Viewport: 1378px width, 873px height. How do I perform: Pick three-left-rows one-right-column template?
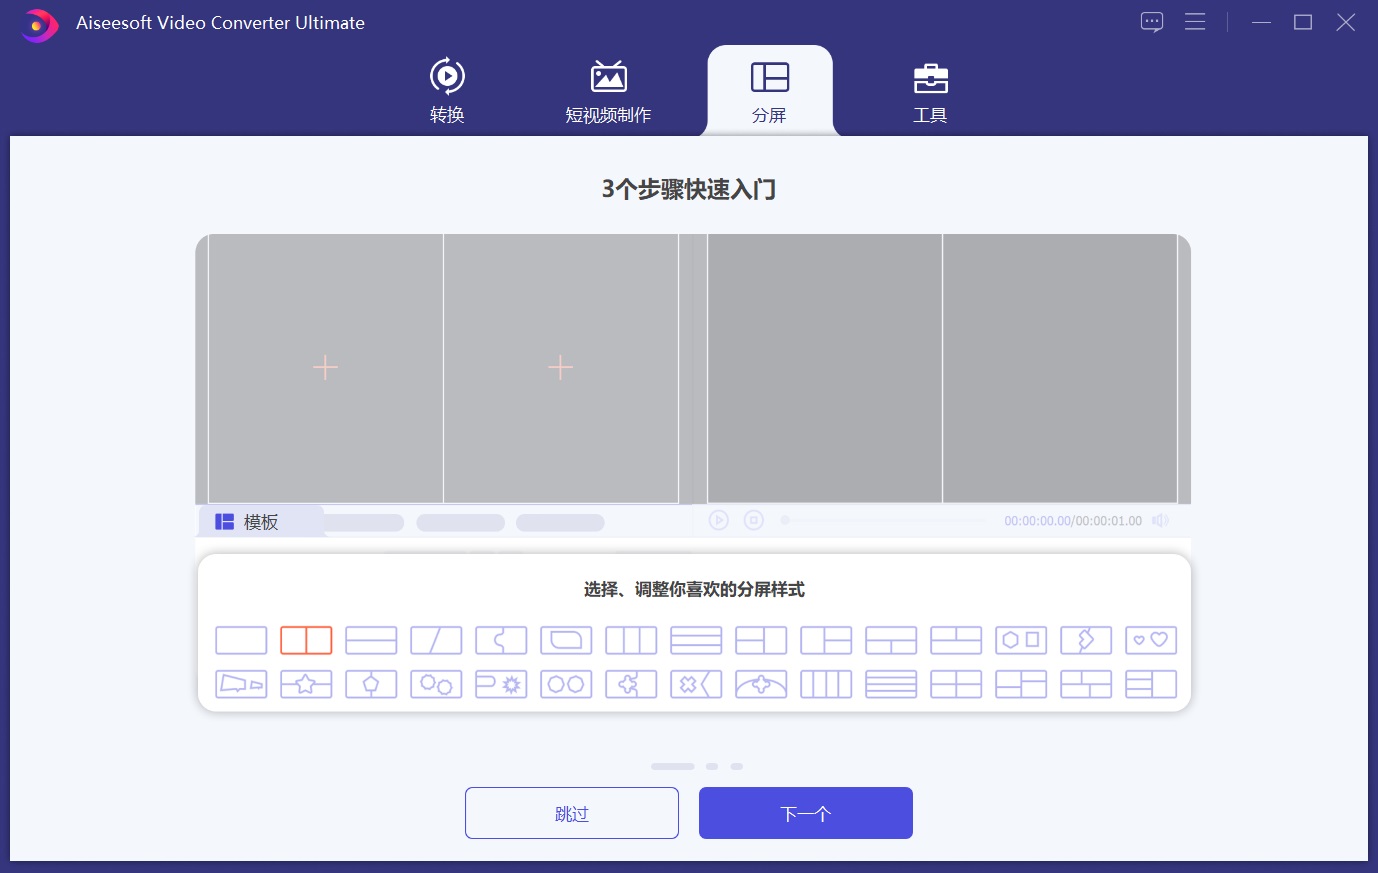point(1151,684)
